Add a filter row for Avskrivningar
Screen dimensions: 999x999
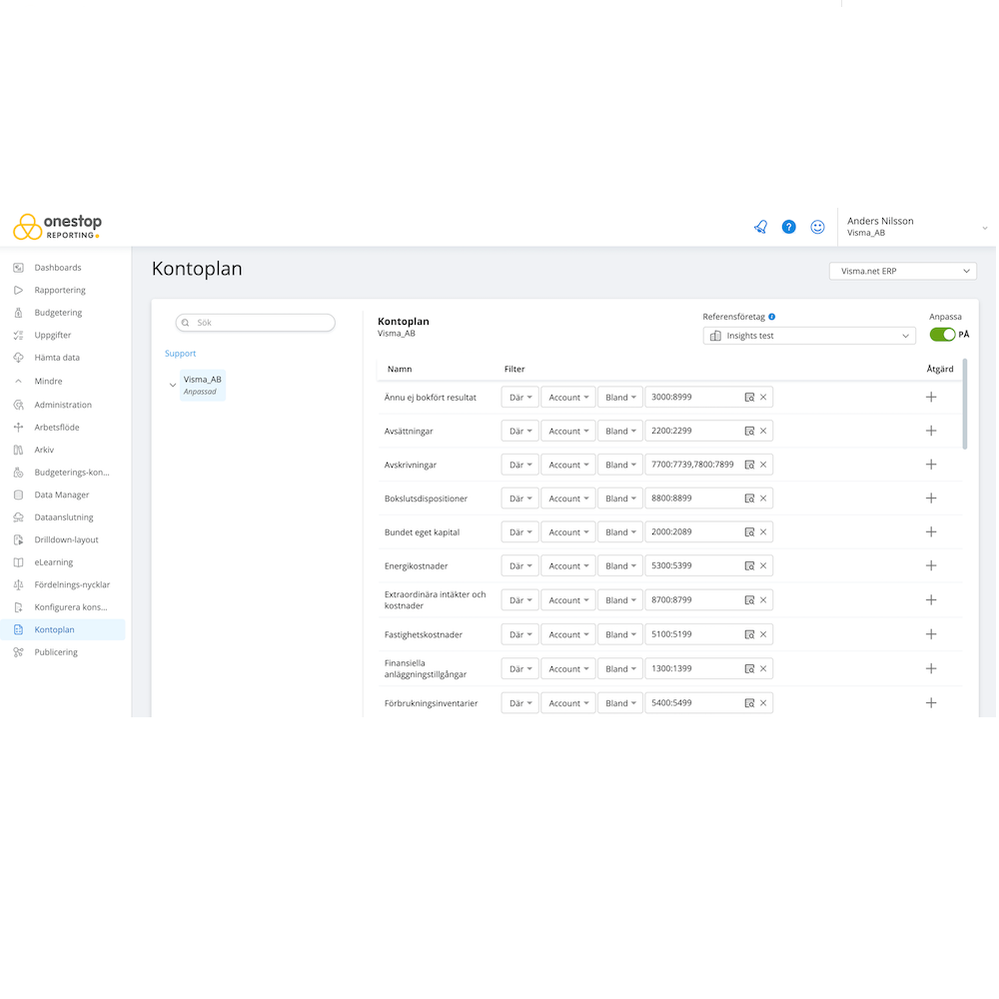pyautogui.click(x=931, y=464)
